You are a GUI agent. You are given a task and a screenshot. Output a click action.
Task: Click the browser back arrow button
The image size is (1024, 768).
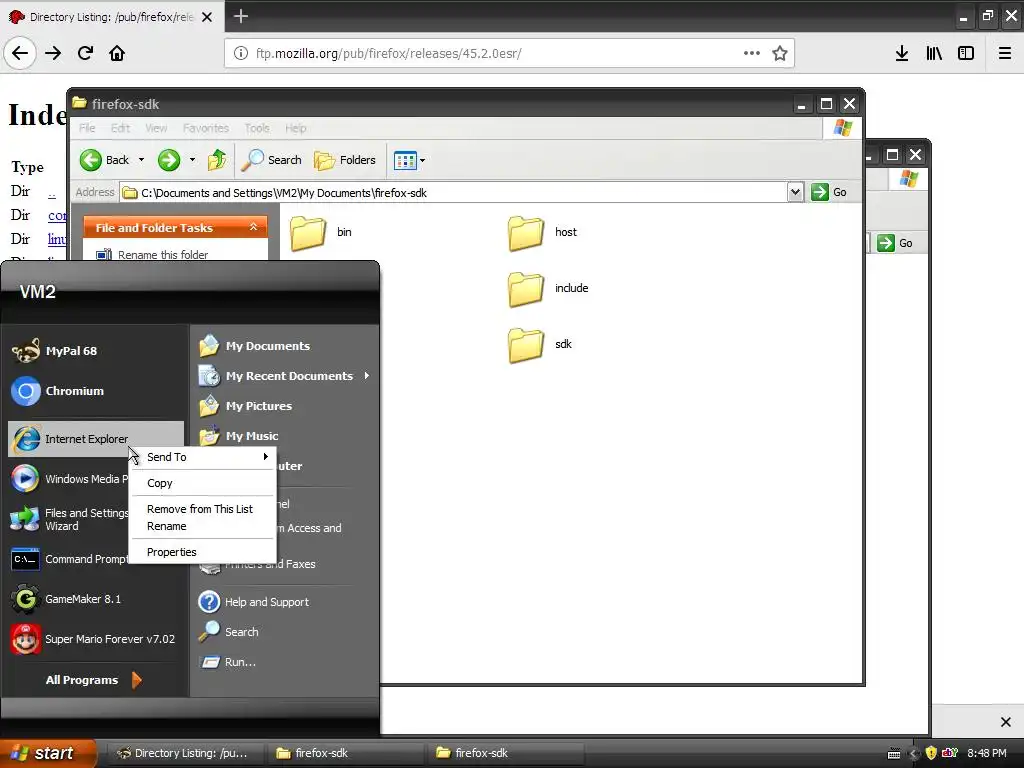[20, 53]
